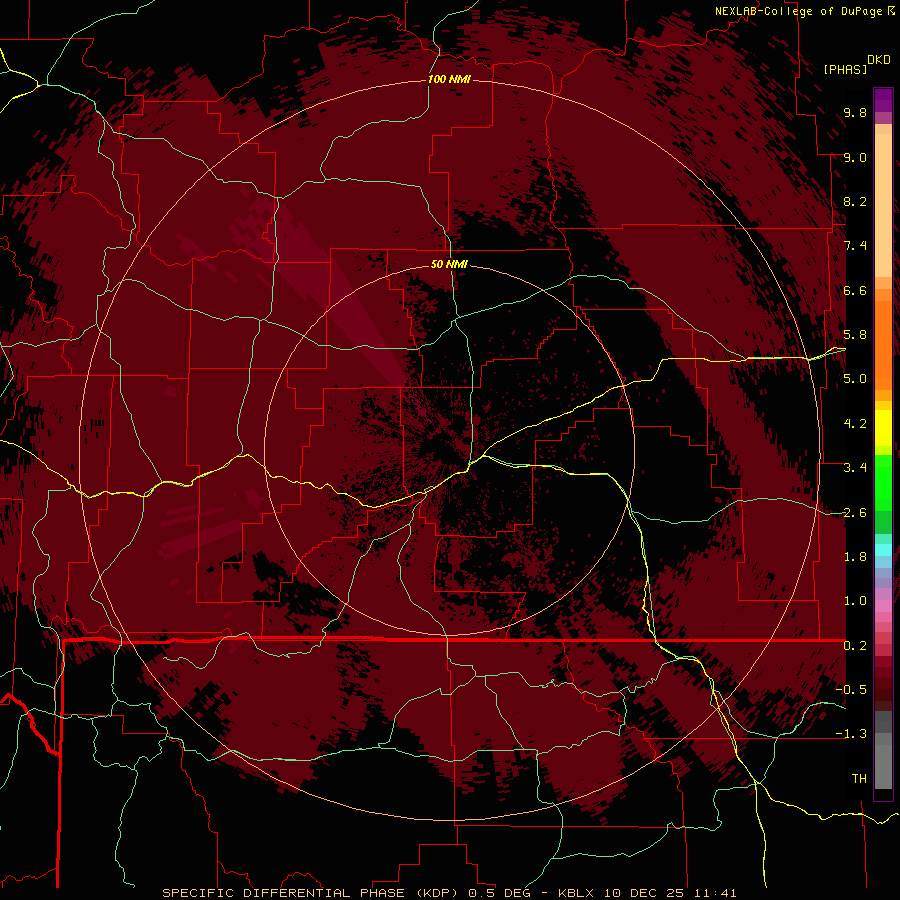Click the 8.2 scale value
Screen dimensions: 900x900
click(855, 201)
